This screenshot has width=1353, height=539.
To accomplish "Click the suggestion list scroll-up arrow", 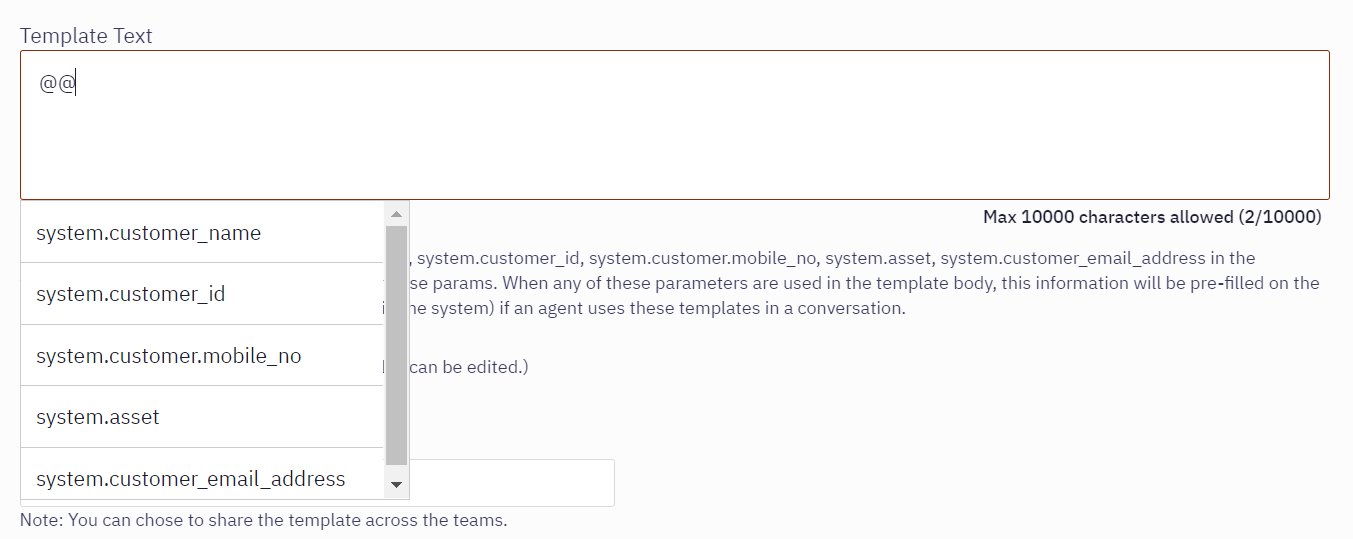I will (396, 214).
